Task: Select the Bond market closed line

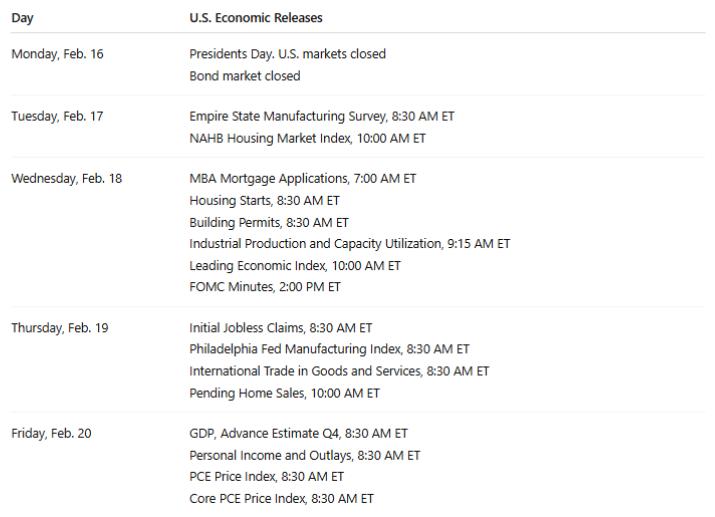Action: click(x=244, y=76)
